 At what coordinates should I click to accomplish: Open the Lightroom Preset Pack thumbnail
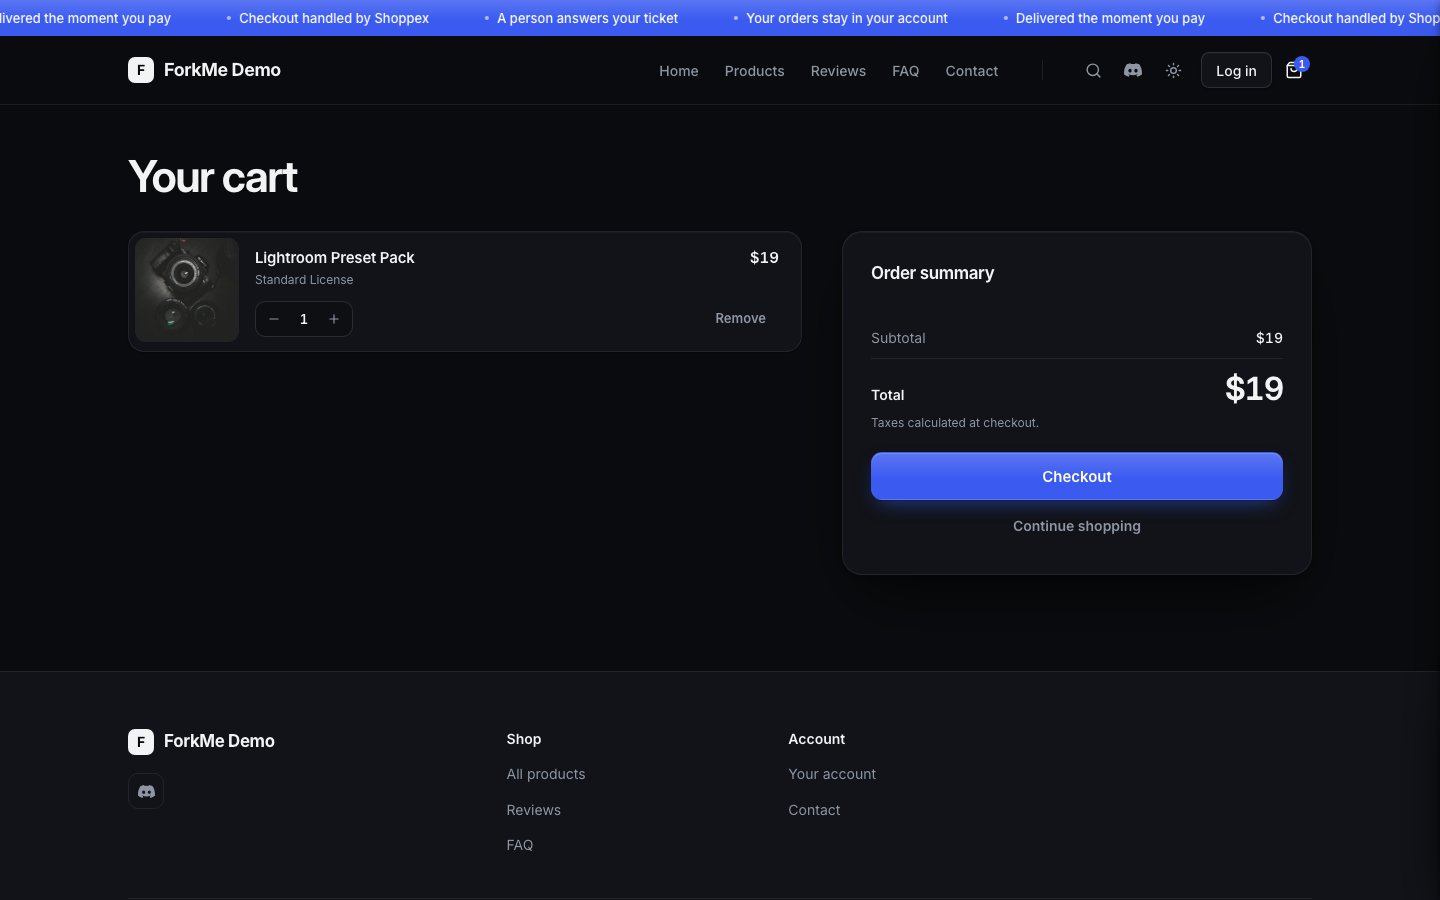187,290
